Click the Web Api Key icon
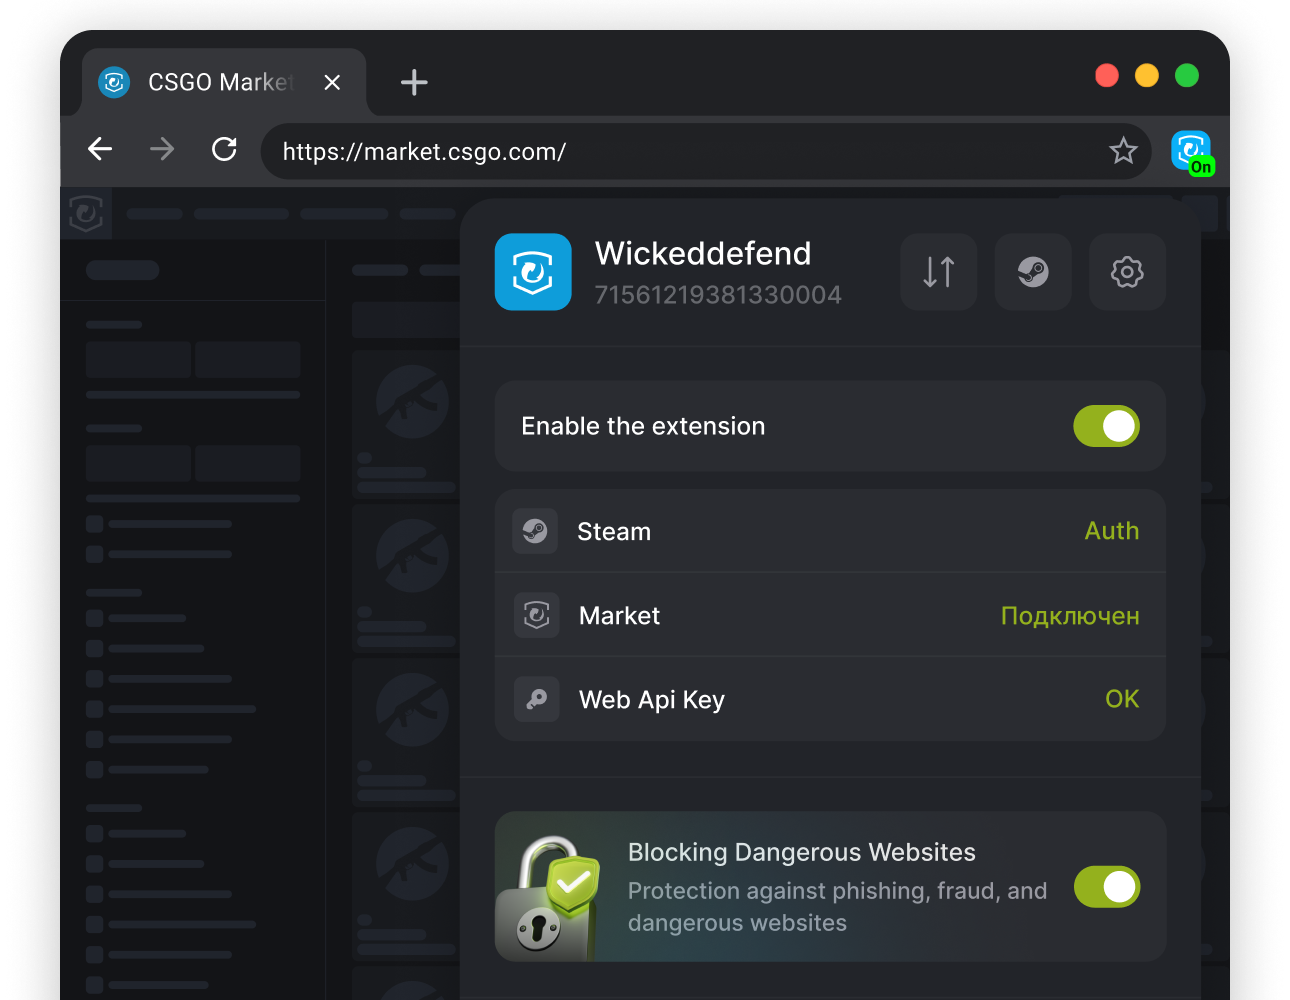 (x=536, y=699)
